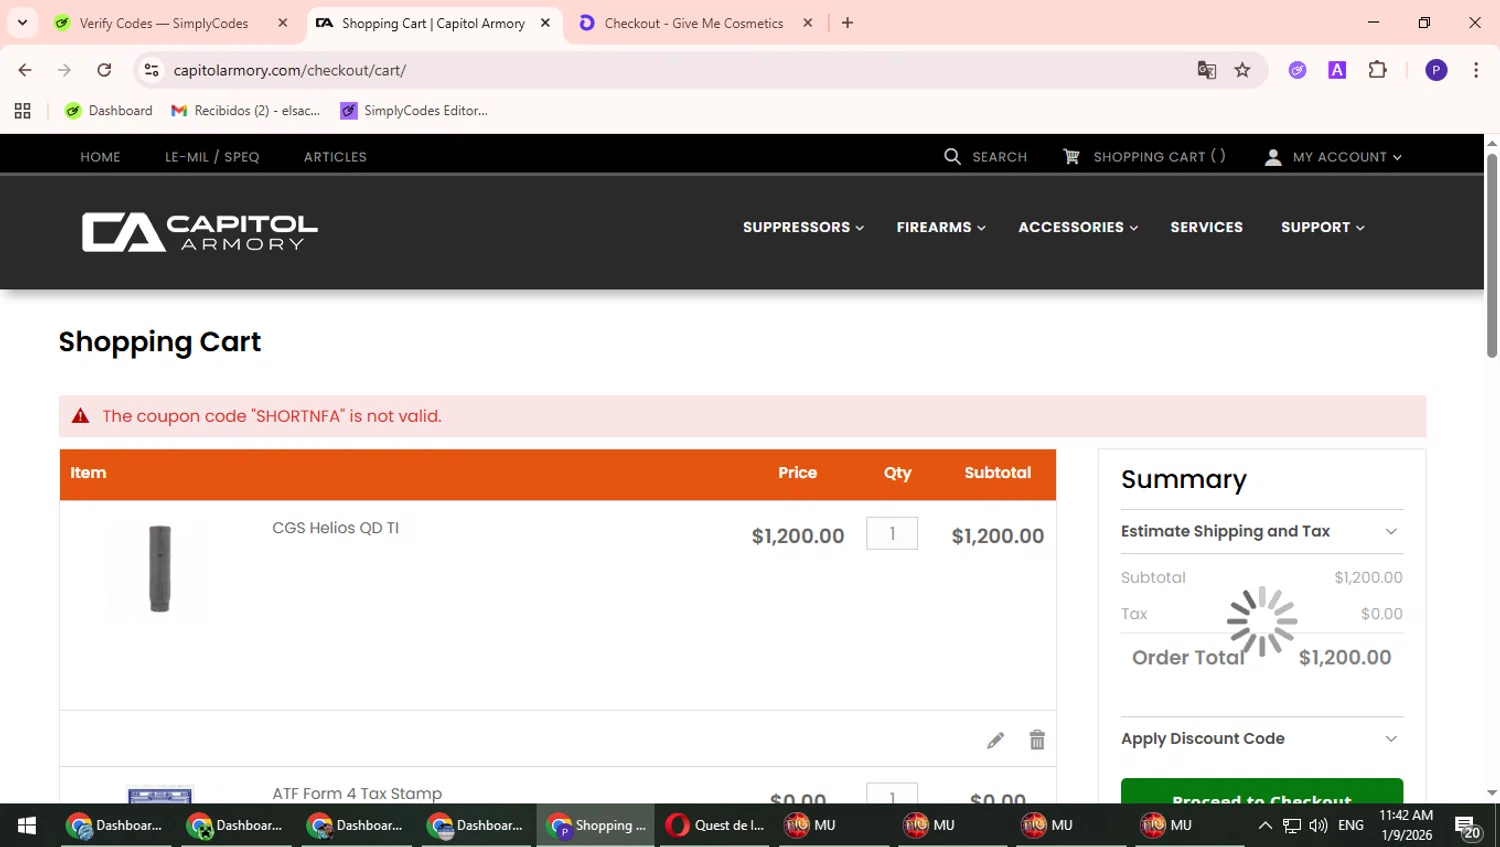This screenshot has width=1500, height=847.
Task: Click the Shopping taskbar Chrome window
Action: click(596, 825)
